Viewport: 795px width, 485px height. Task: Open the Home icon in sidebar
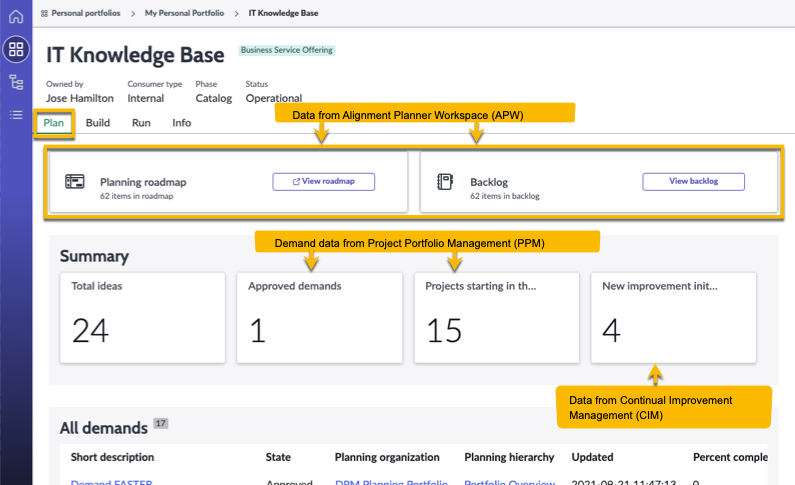[16, 16]
